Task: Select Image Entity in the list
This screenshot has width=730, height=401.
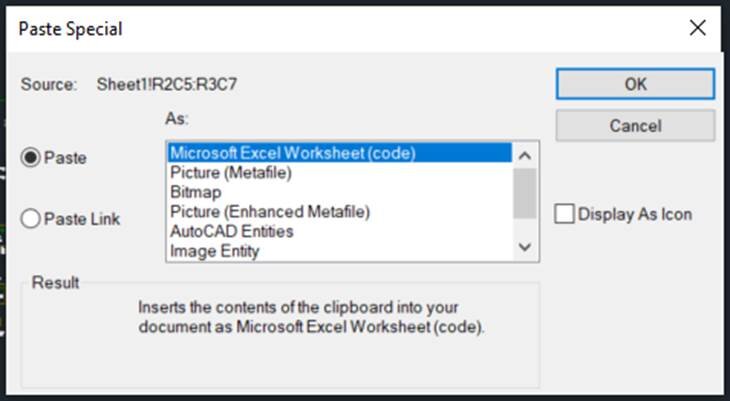Action: click(215, 251)
